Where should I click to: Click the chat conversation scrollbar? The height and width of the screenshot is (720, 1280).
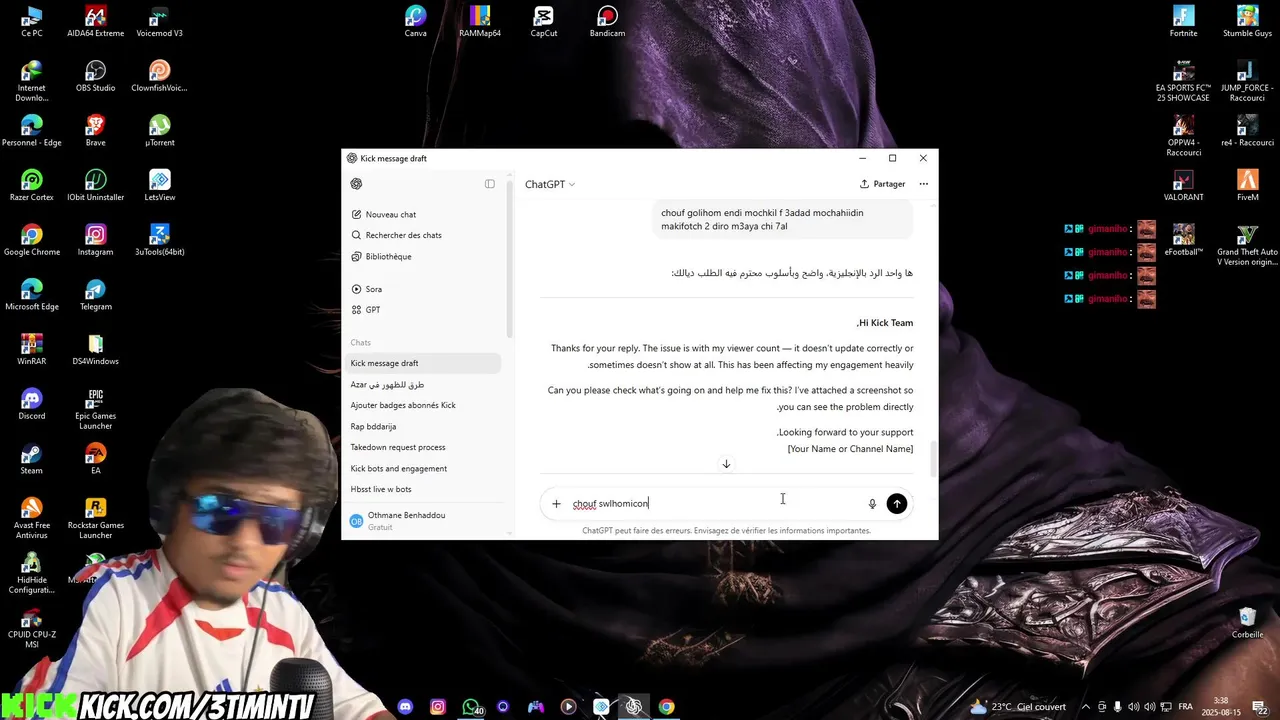click(x=934, y=460)
